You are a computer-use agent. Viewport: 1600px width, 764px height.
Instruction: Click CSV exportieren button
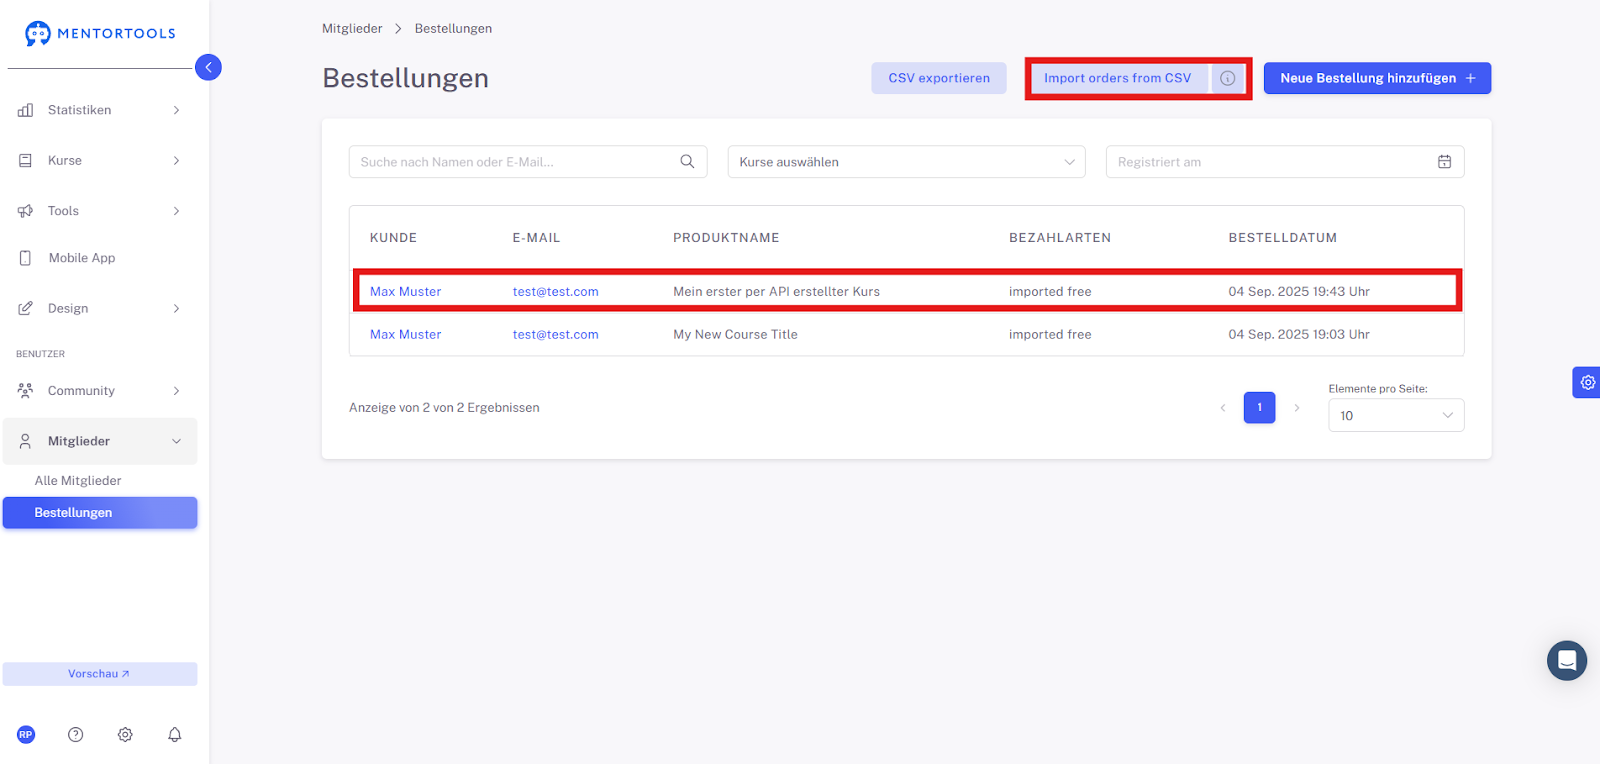pyautogui.click(x=939, y=78)
